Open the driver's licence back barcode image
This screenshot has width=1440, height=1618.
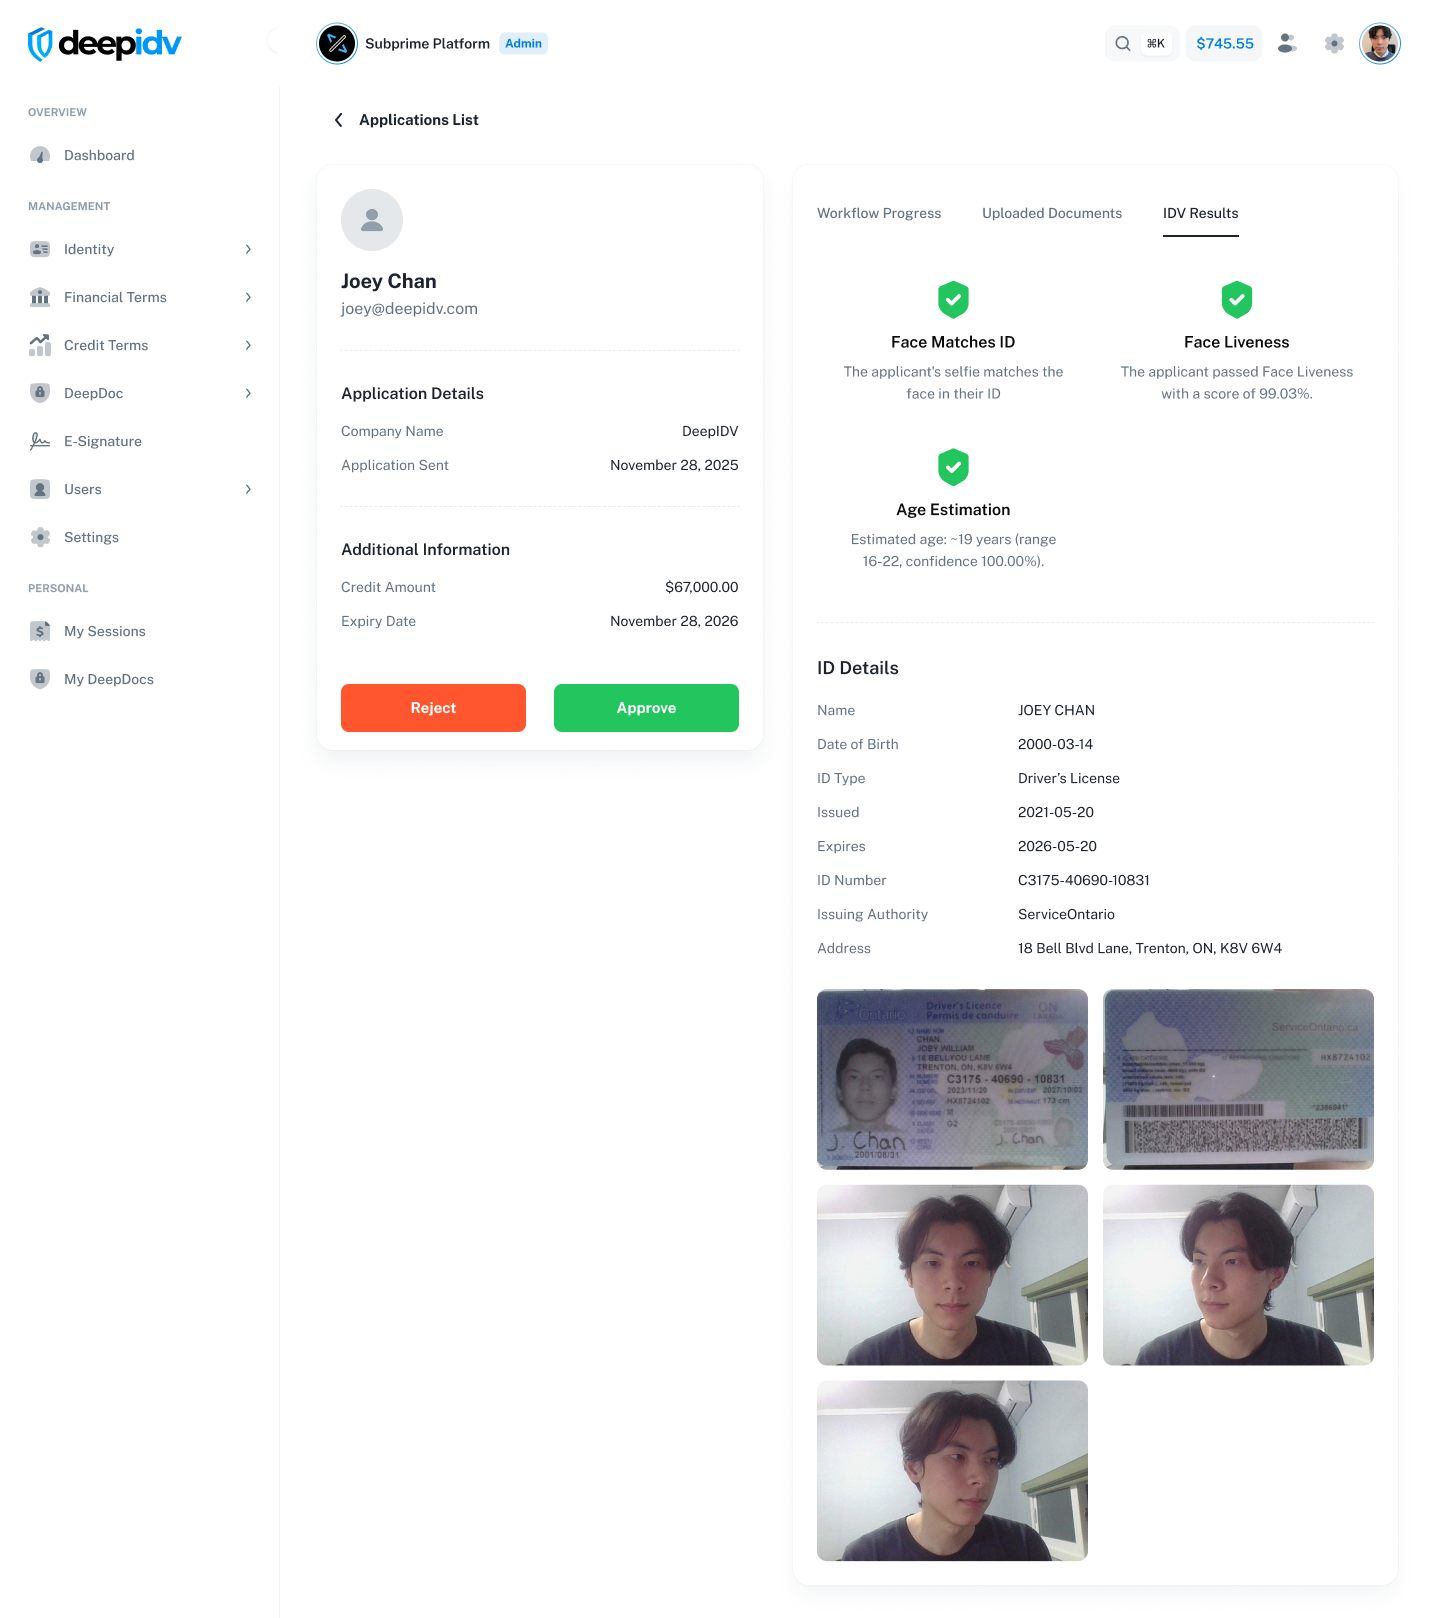[x=1238, y=1079]
